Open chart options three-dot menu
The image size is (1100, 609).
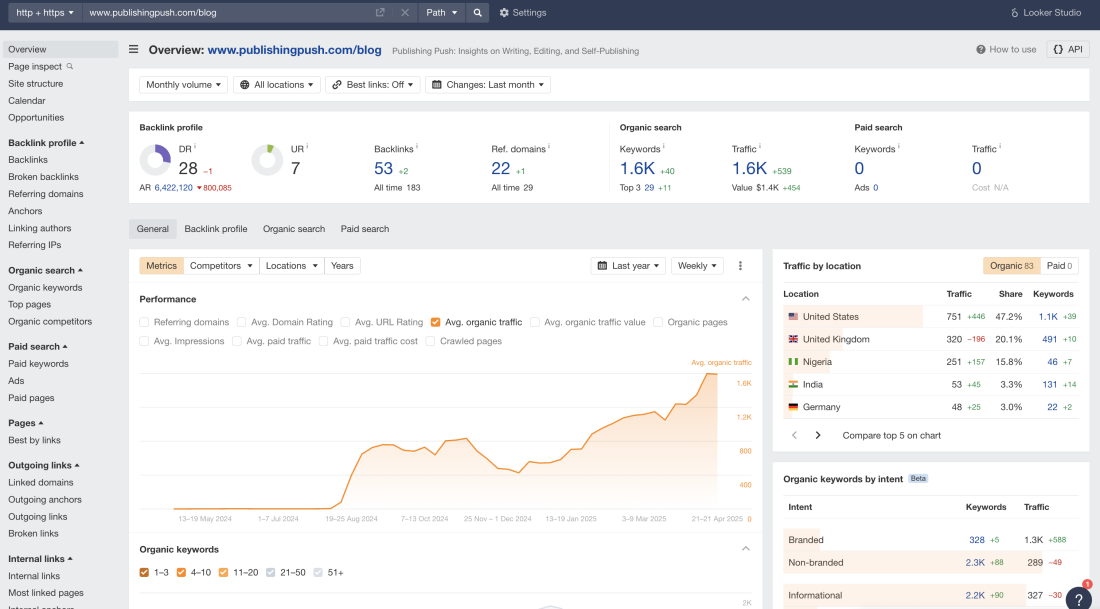coord(740,266)
